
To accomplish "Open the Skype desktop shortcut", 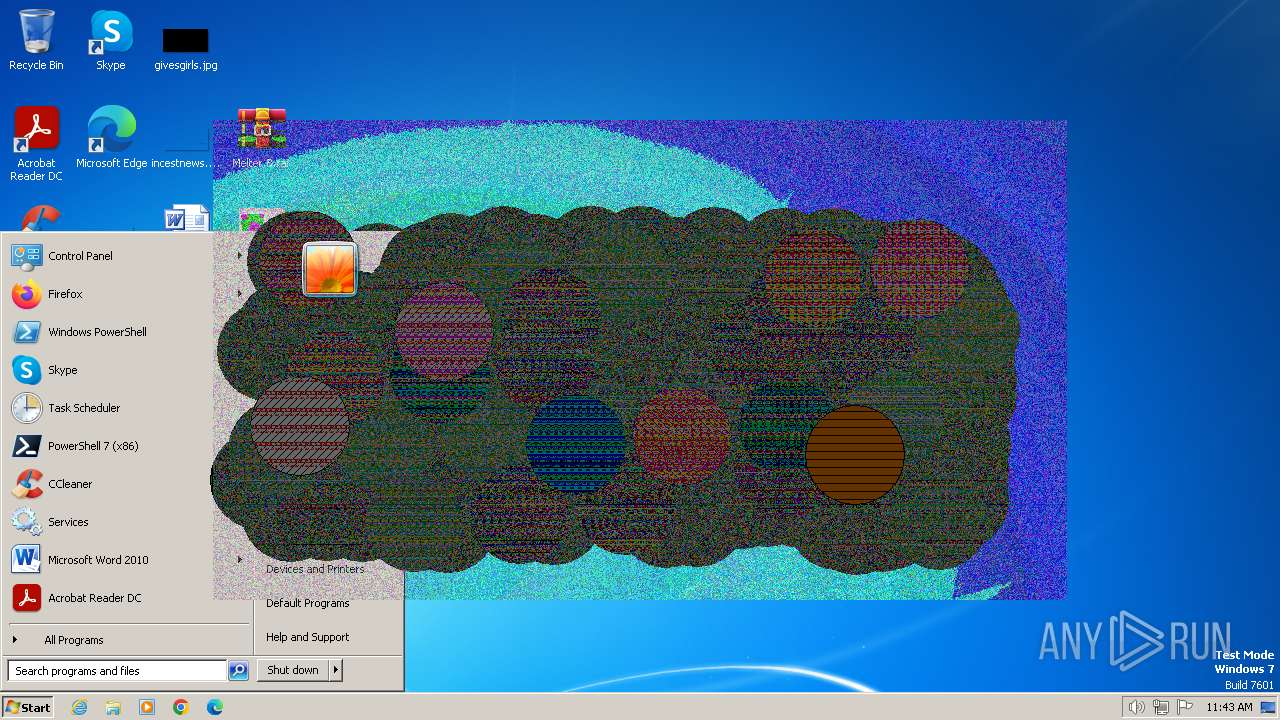I will (111, 40).
